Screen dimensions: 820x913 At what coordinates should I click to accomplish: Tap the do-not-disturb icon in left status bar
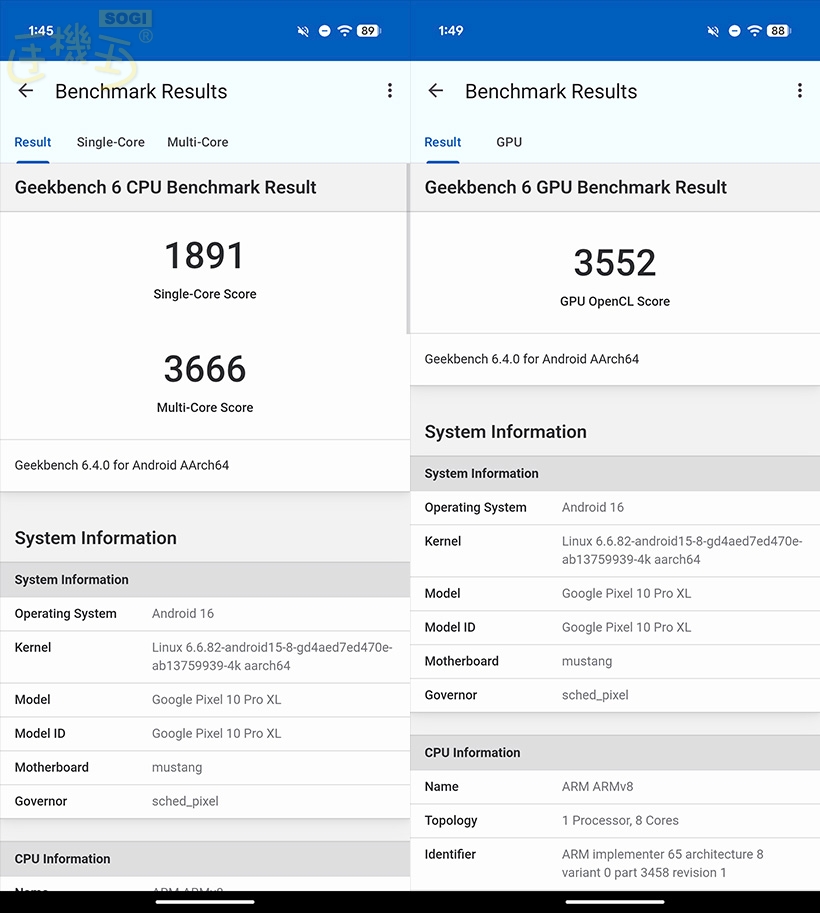(324, 31)
